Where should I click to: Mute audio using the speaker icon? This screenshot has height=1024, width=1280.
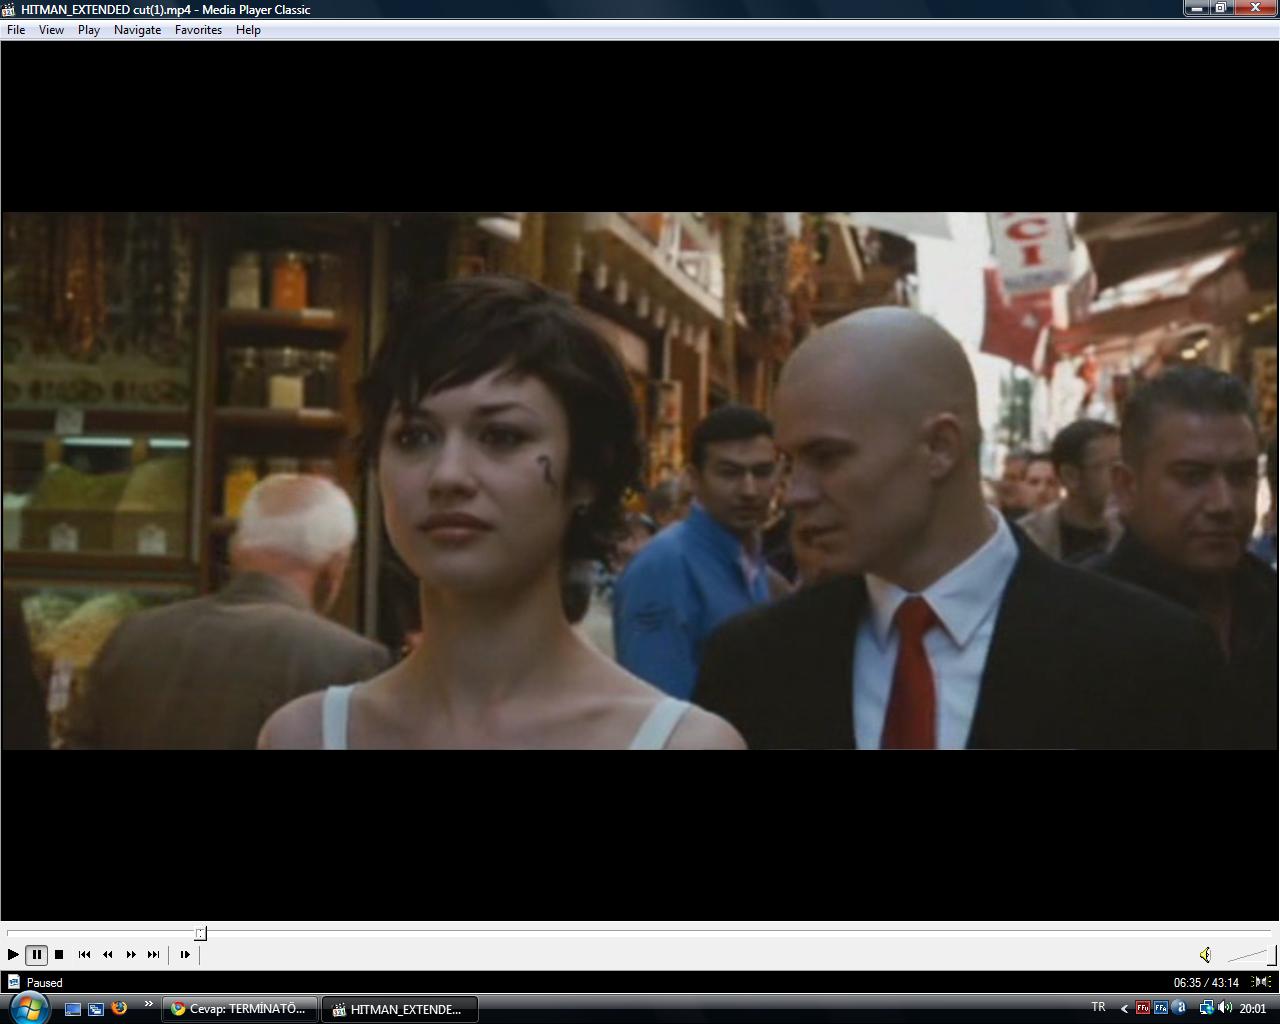[x=1205, y=955]
